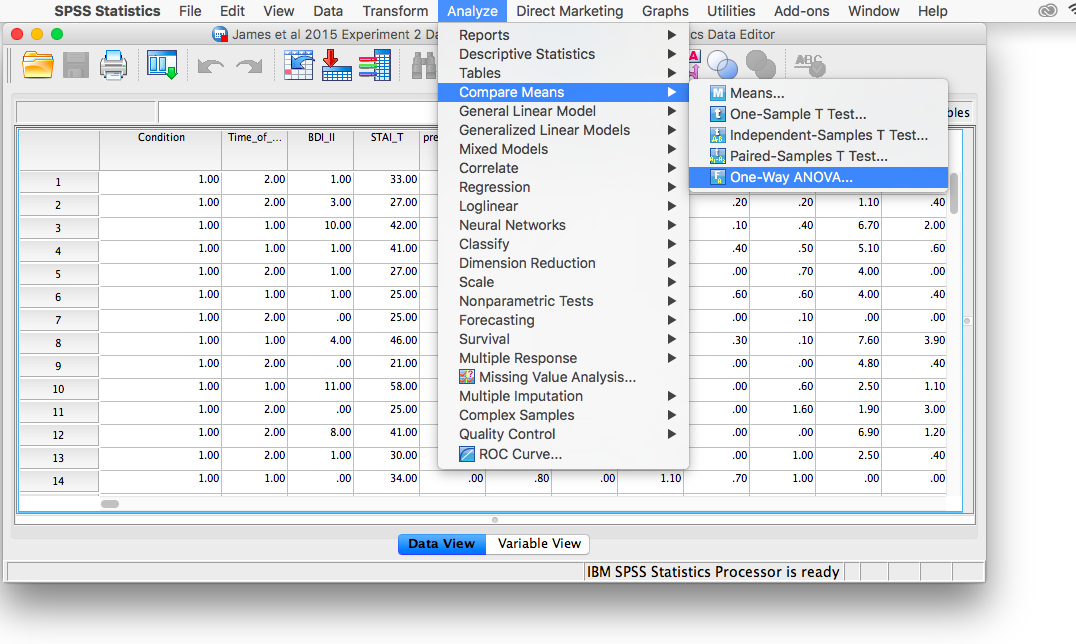
Task: Select the STAI_T column header
Action: click(x=387, y=150)
